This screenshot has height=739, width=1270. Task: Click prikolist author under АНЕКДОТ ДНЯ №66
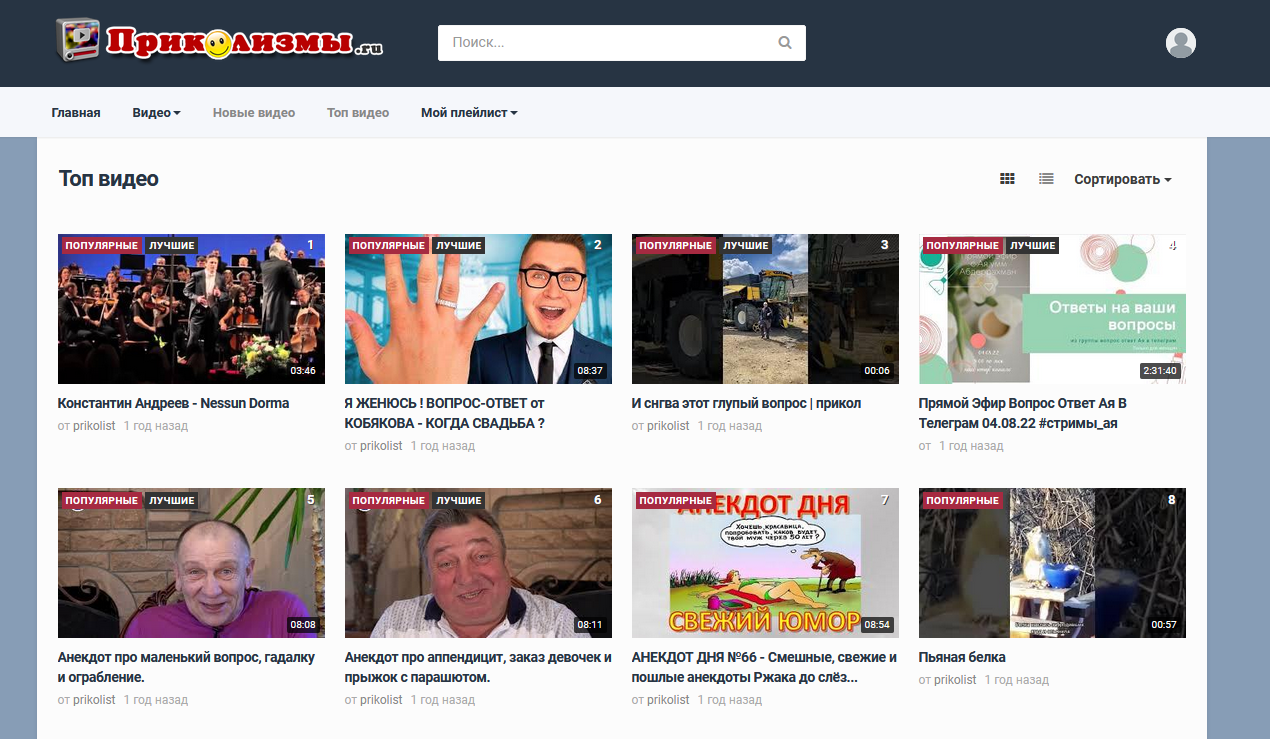coord(668,700)
